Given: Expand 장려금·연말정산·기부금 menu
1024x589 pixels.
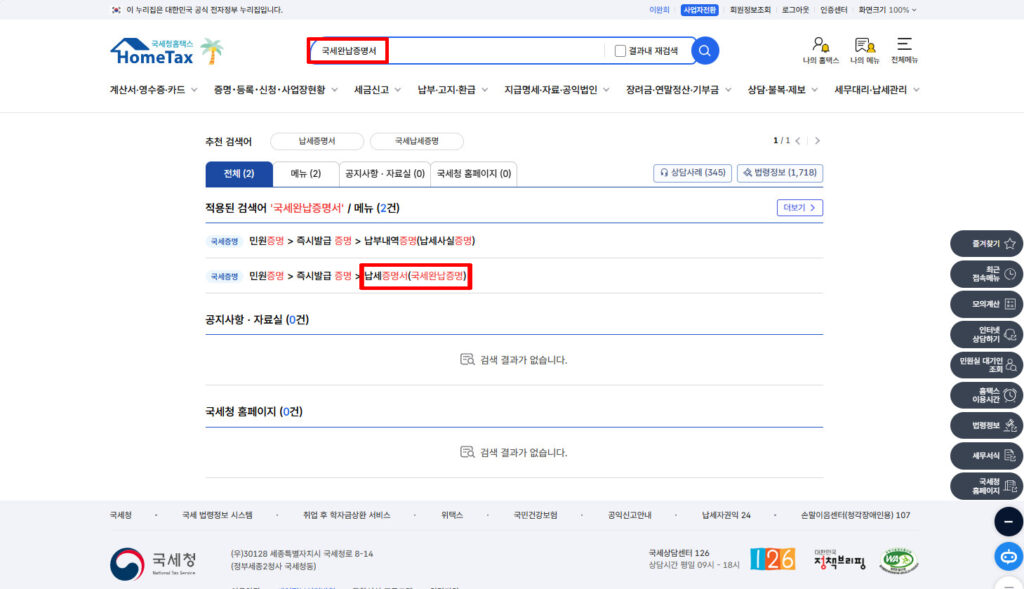Looking at the screenshot, I should pyautogui.click(x=679, y=89).
